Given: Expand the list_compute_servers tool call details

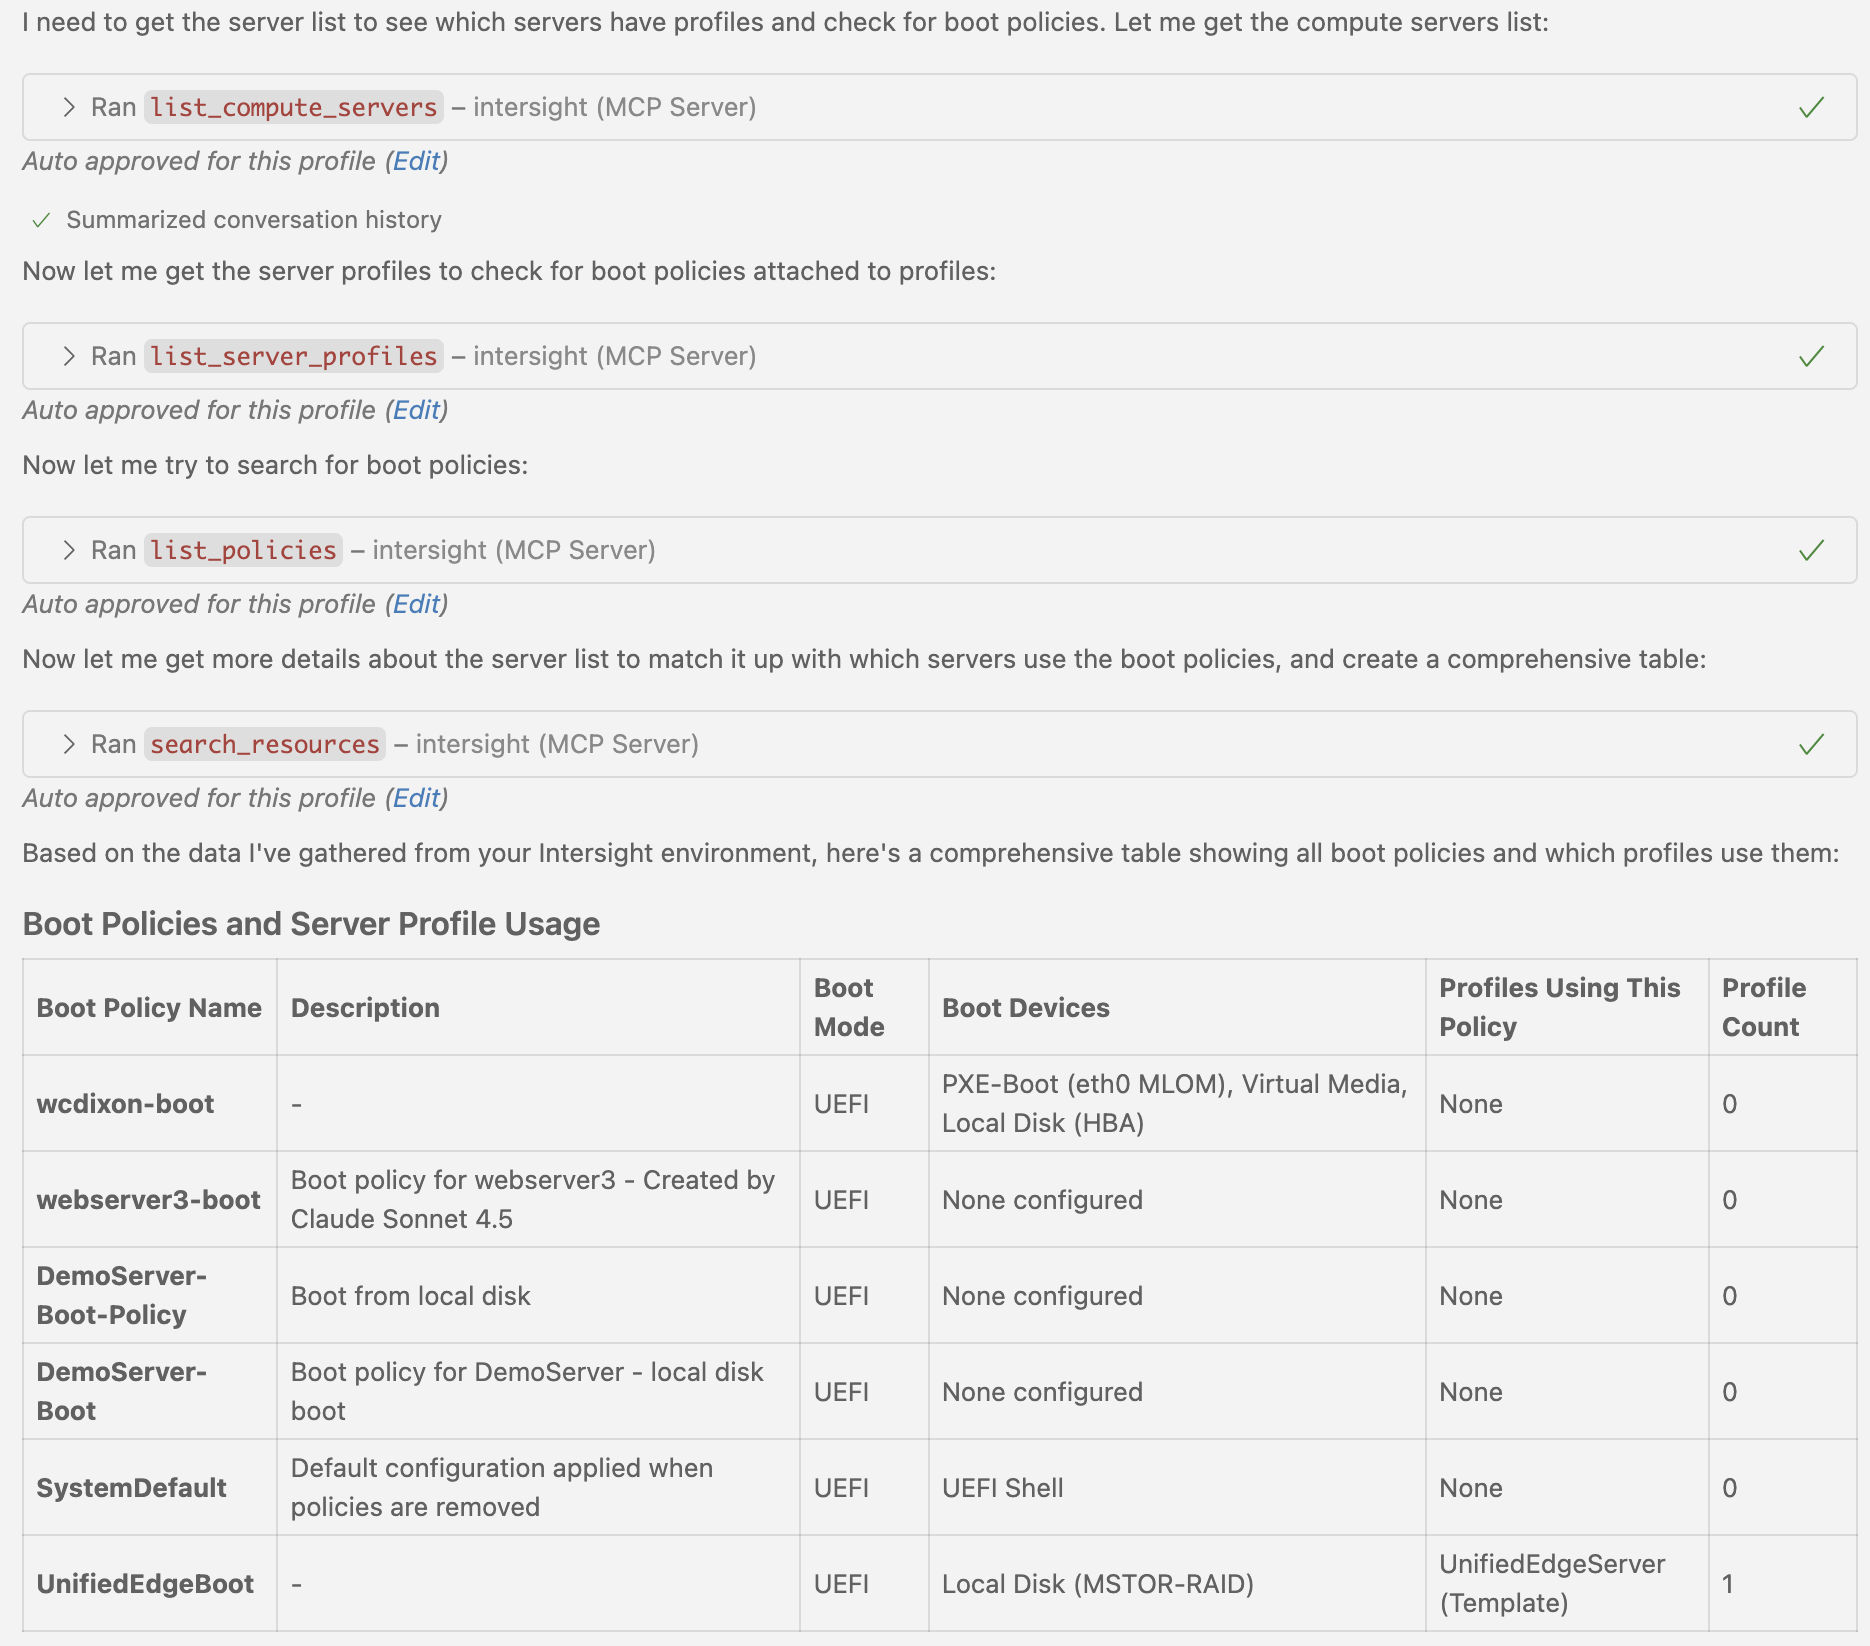Looking at the screenshot, I should point(69,107).
